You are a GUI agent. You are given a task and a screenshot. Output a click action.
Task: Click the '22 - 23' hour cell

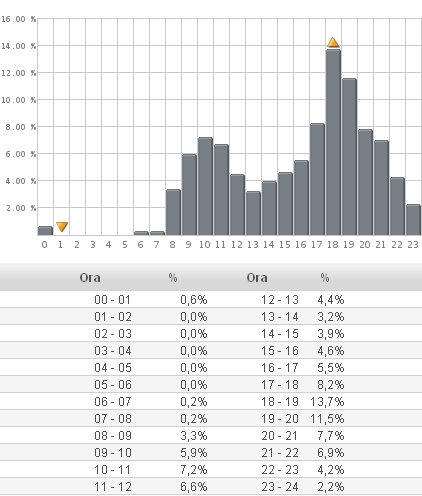tap(280, 470)
